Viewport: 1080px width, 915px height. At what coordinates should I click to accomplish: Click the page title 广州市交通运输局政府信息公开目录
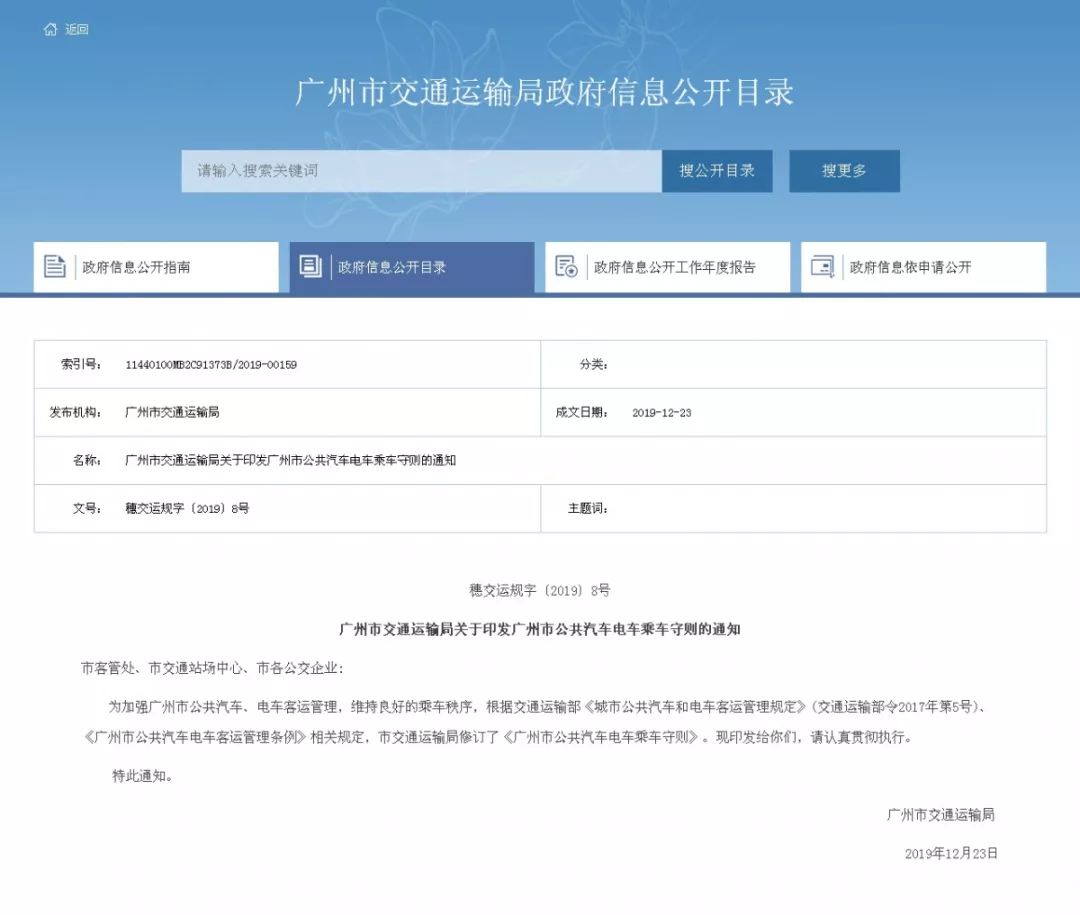pyautogui.click(x=544, y=92)
